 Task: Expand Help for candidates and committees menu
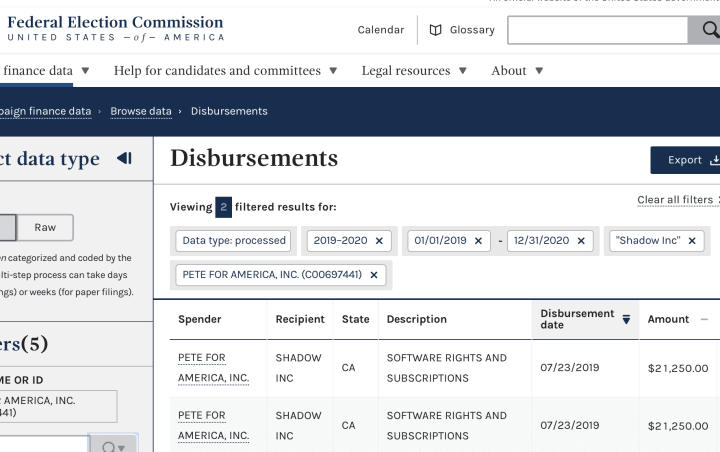coord(225,71)
